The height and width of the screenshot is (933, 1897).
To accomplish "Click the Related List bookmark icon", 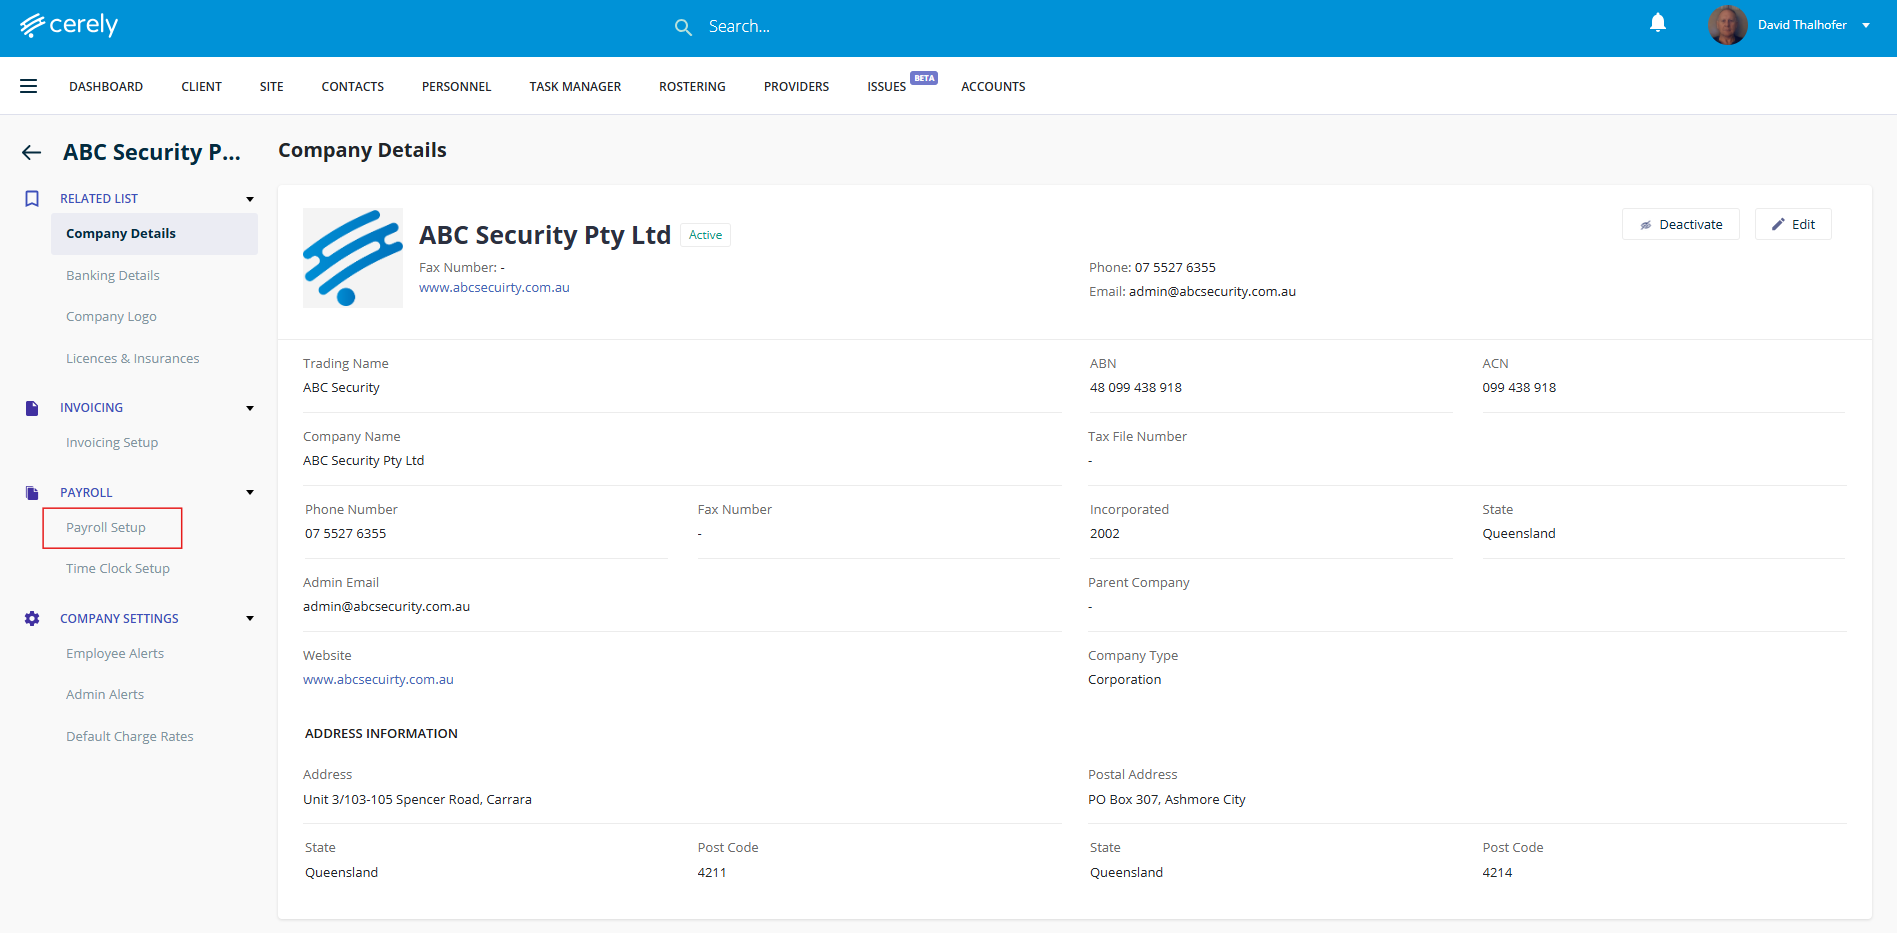I will point(32,199).
